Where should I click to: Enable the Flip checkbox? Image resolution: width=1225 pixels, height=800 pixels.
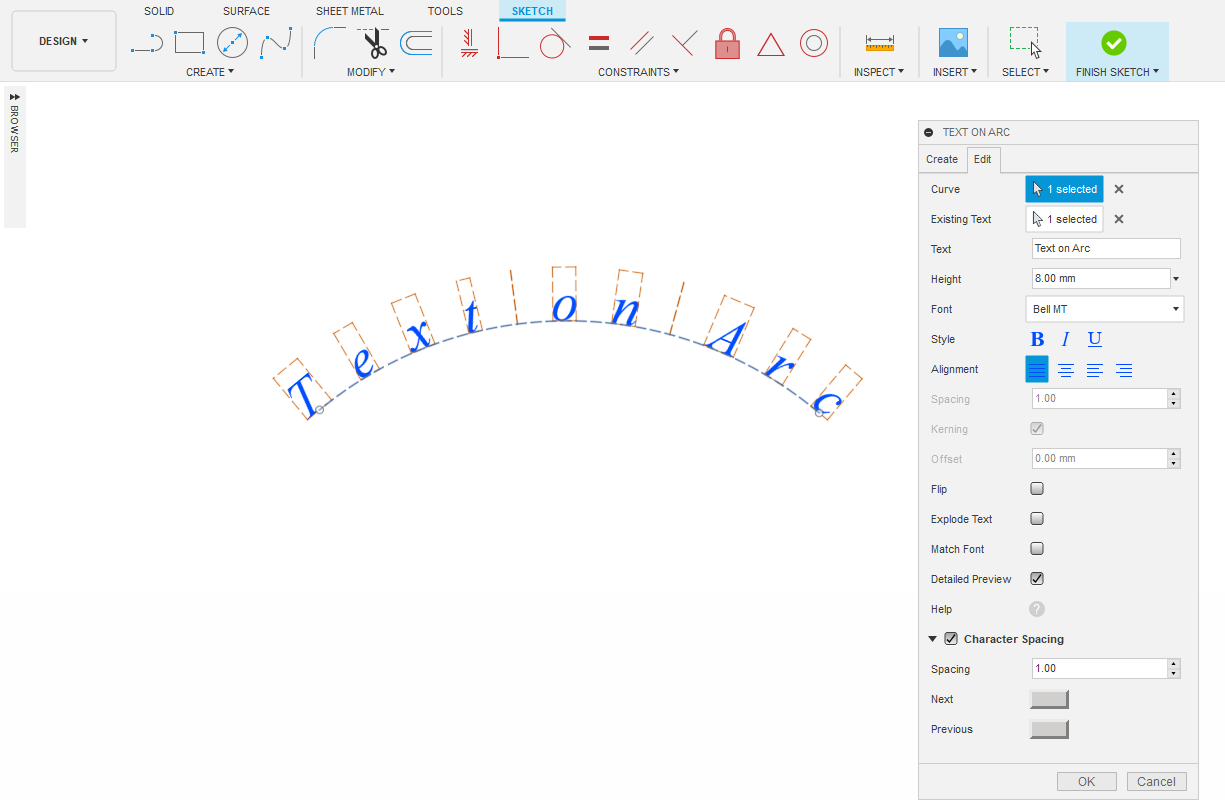pos(1037,489)
